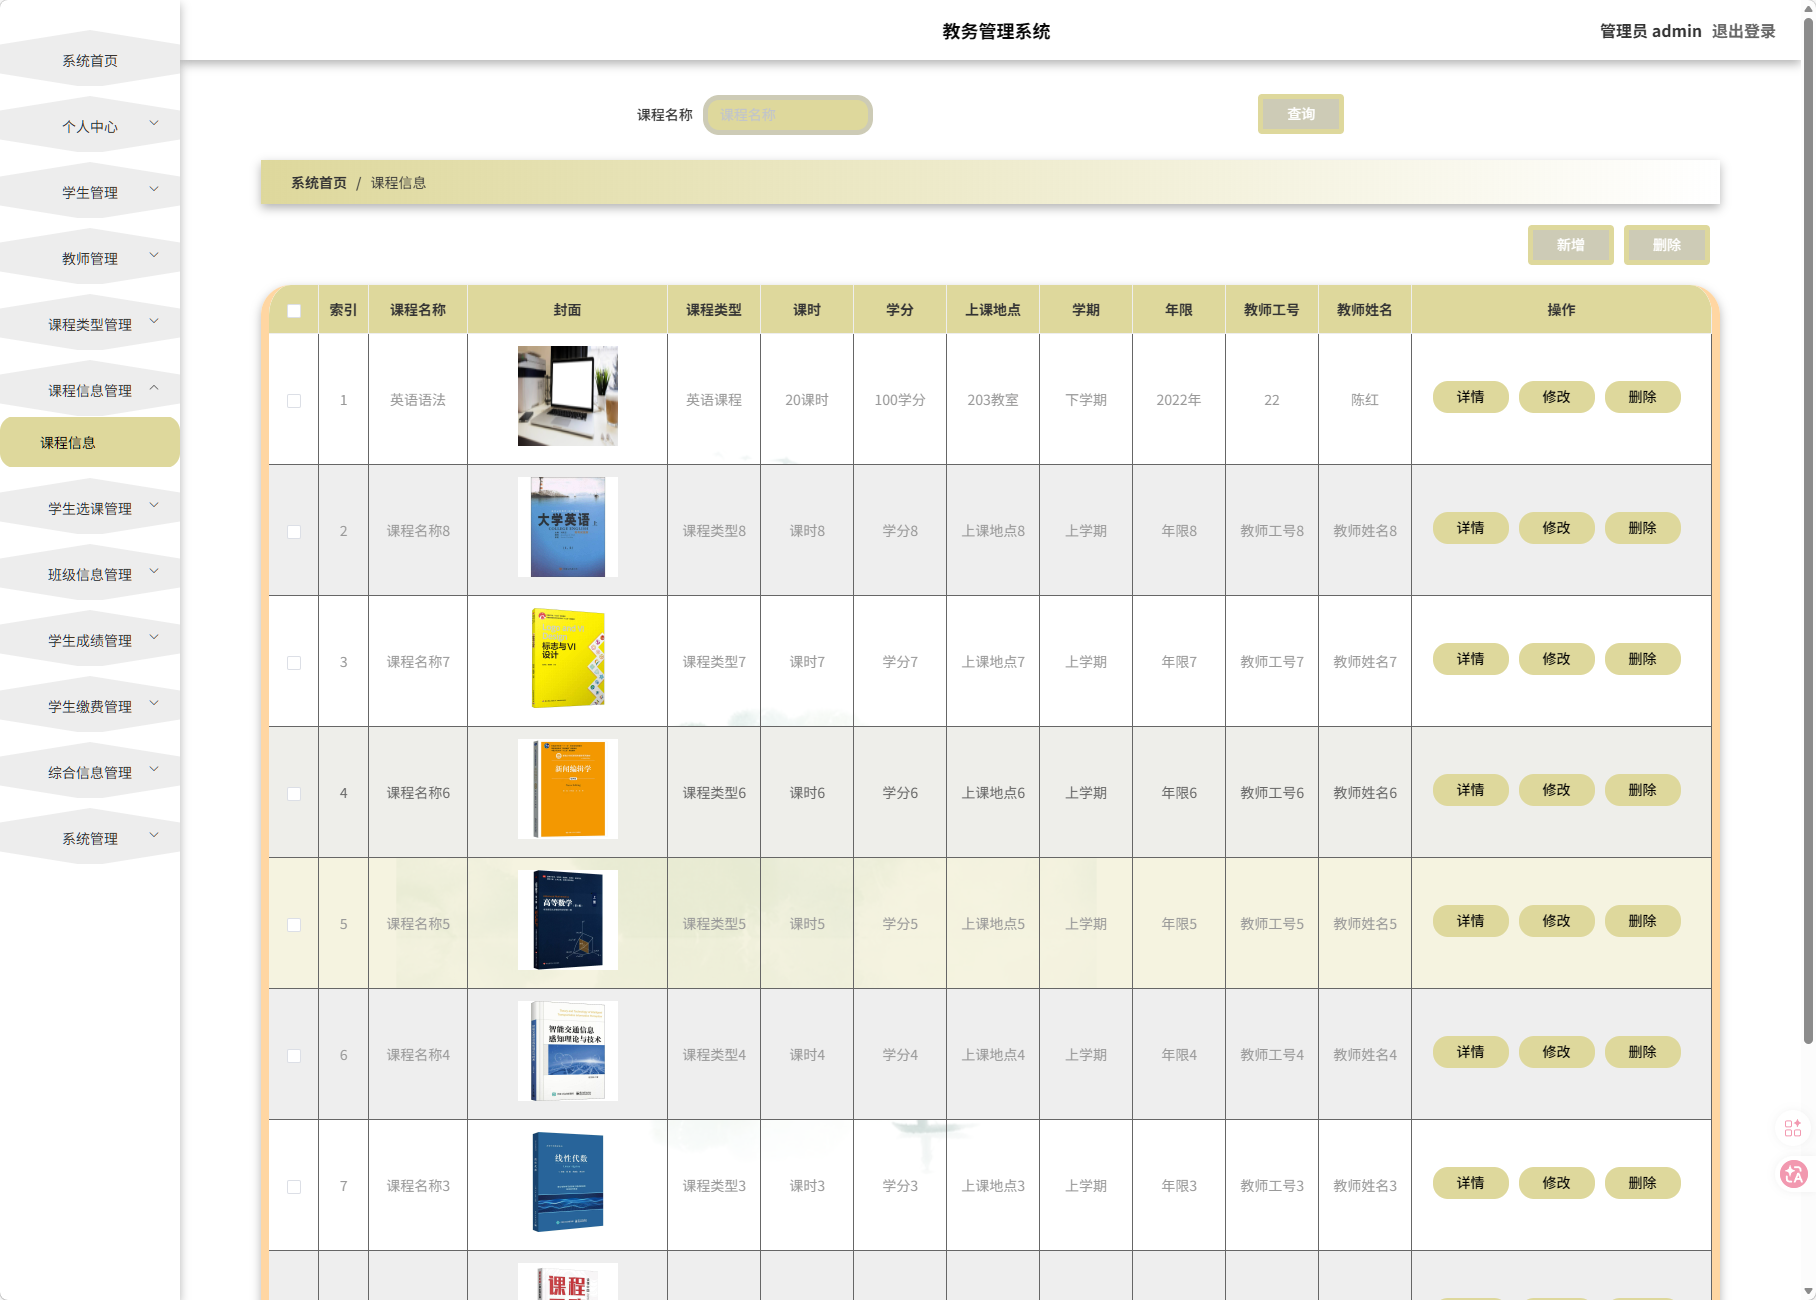Click 修改 in the 课程名称5 row
The width and height of the screenshot is (1816, 1300).
click(1556, 921)
